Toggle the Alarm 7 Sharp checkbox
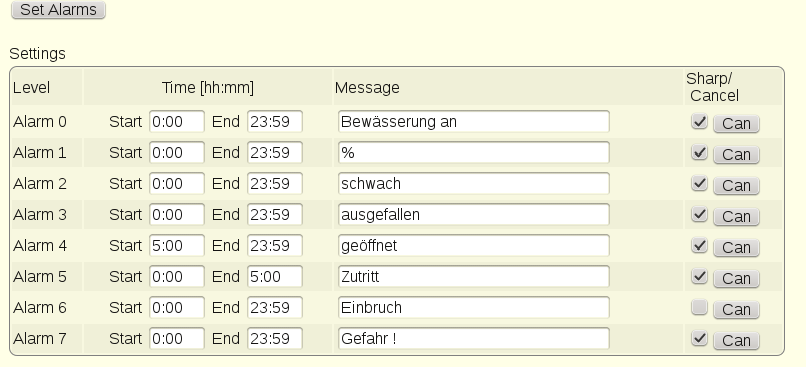This screenshot has height=367, width=806. tap(699, 338)
